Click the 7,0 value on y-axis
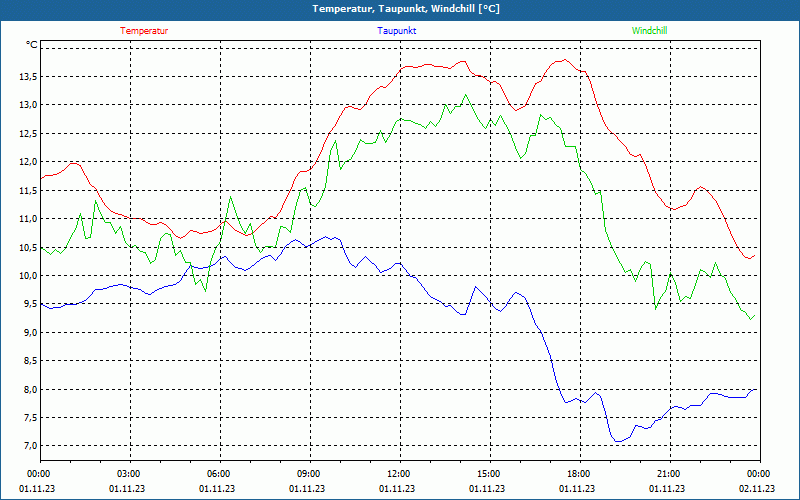Viewport: 800px width, 500px height. click(x=30, y=446)
